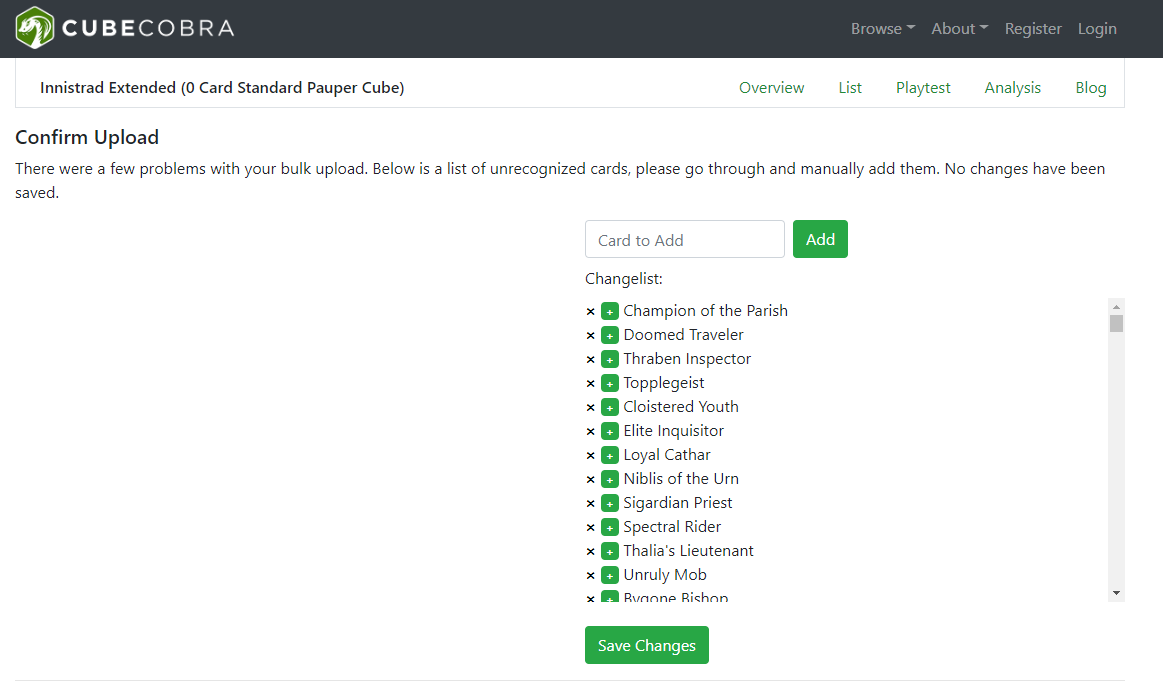
Task: Click the green Add button
Action: click(820, 239)
